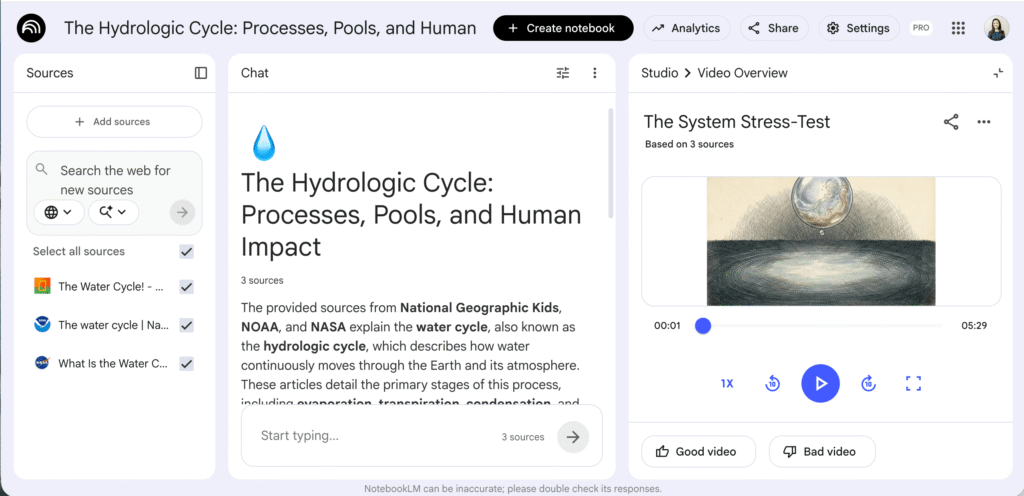Uncheck The Water Cycle! source
Screen dimensions: 1024x496
[x=187, y=287]
